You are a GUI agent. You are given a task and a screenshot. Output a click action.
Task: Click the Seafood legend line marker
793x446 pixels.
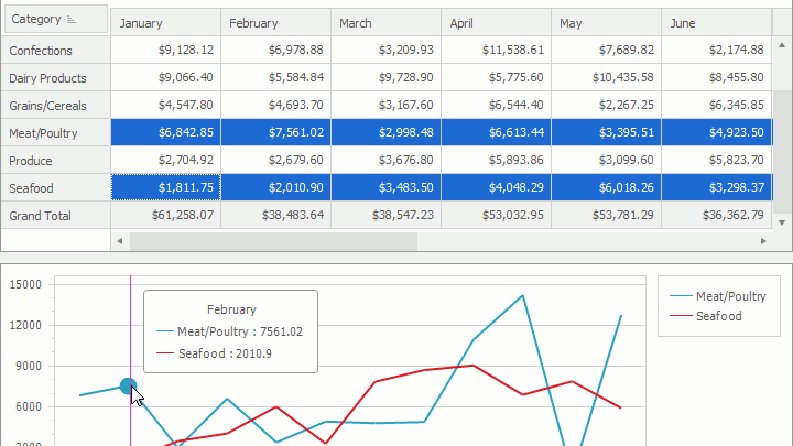click(681, 316)
